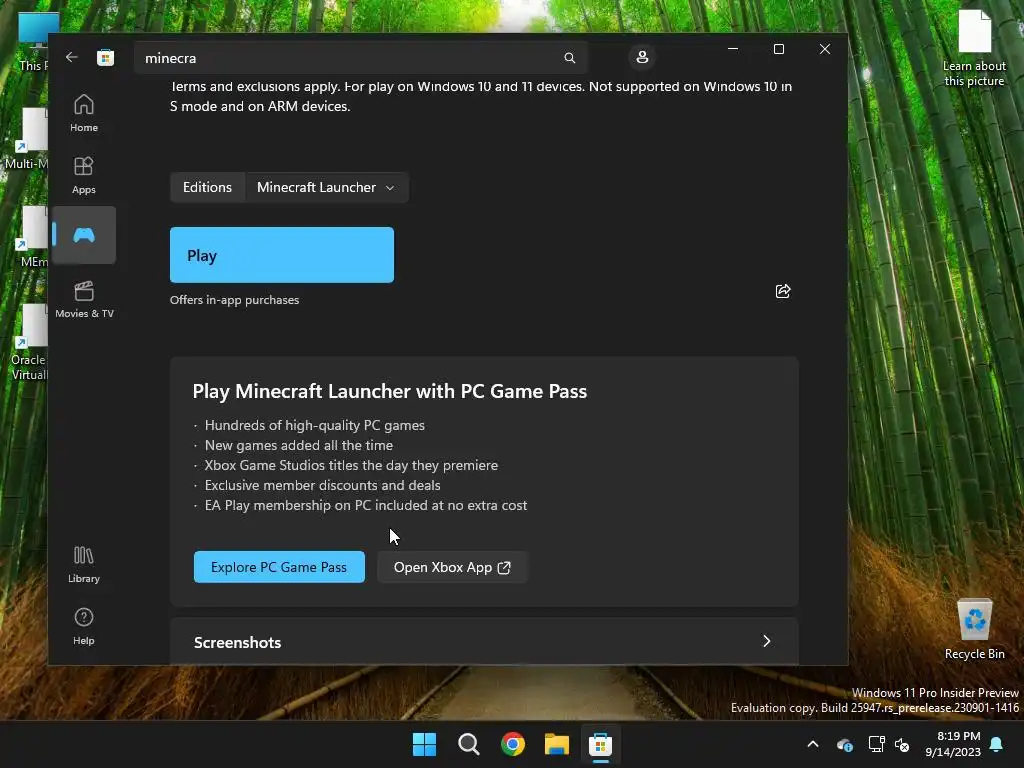Open the user account profile icon
The height and width of the screenshot is (768, 1024).
click(x=642, y=57)
